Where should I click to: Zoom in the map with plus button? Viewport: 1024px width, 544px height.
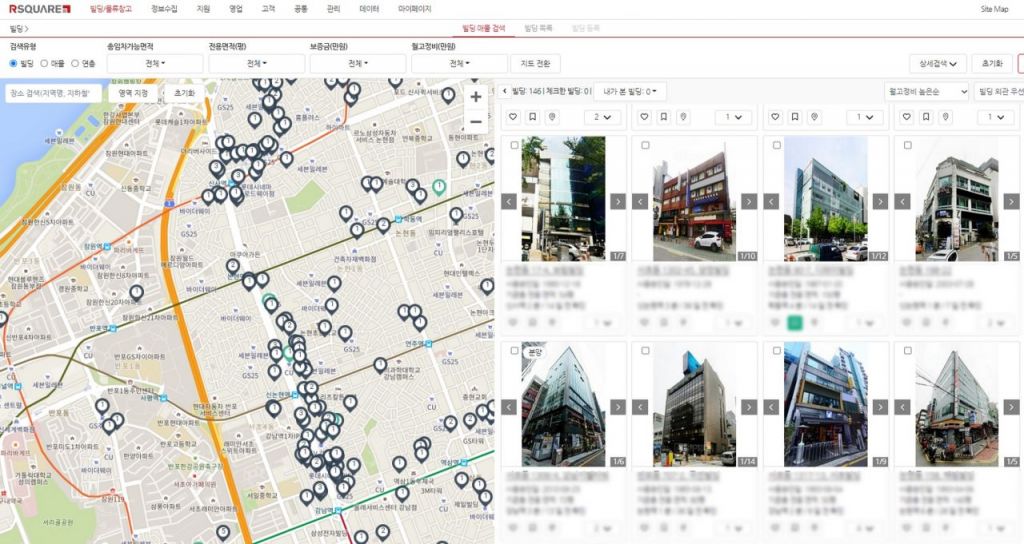click(476, 97)
